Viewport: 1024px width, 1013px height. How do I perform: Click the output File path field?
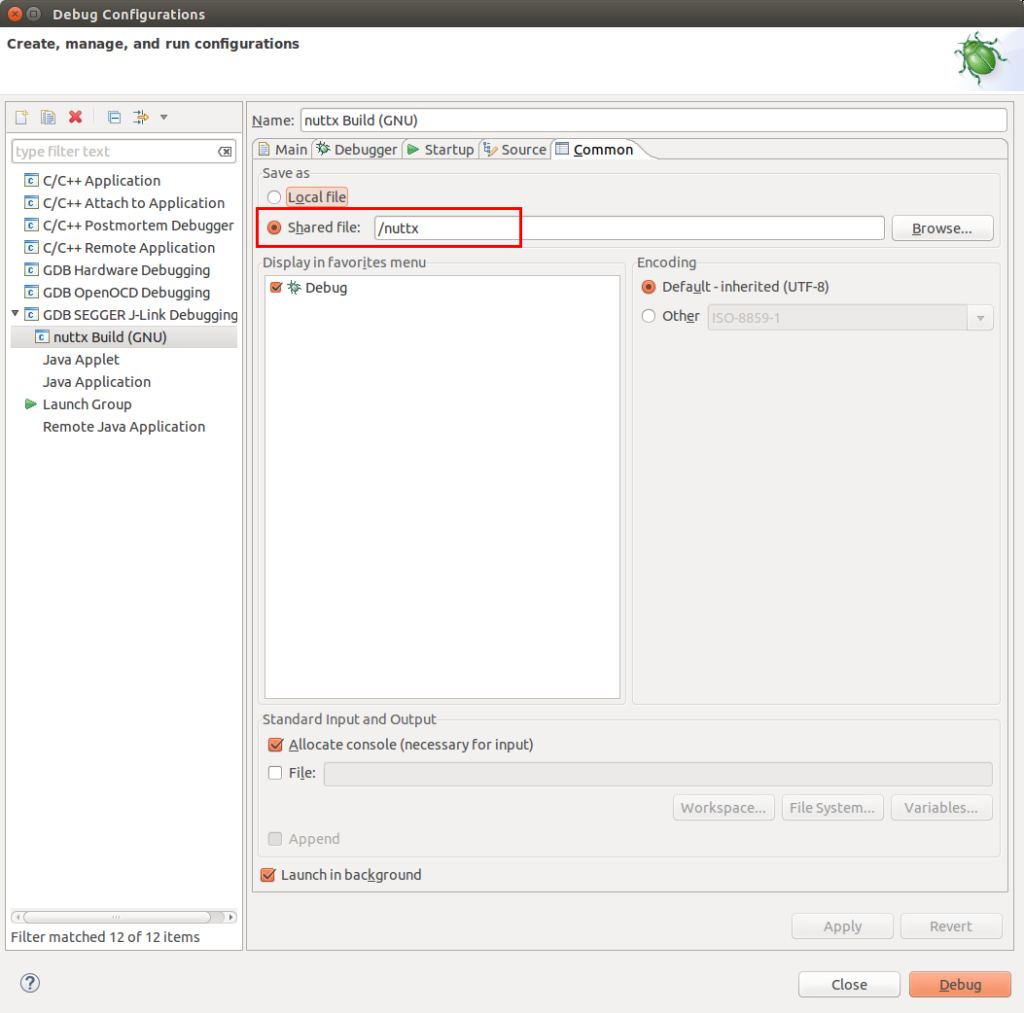[658, 773]
